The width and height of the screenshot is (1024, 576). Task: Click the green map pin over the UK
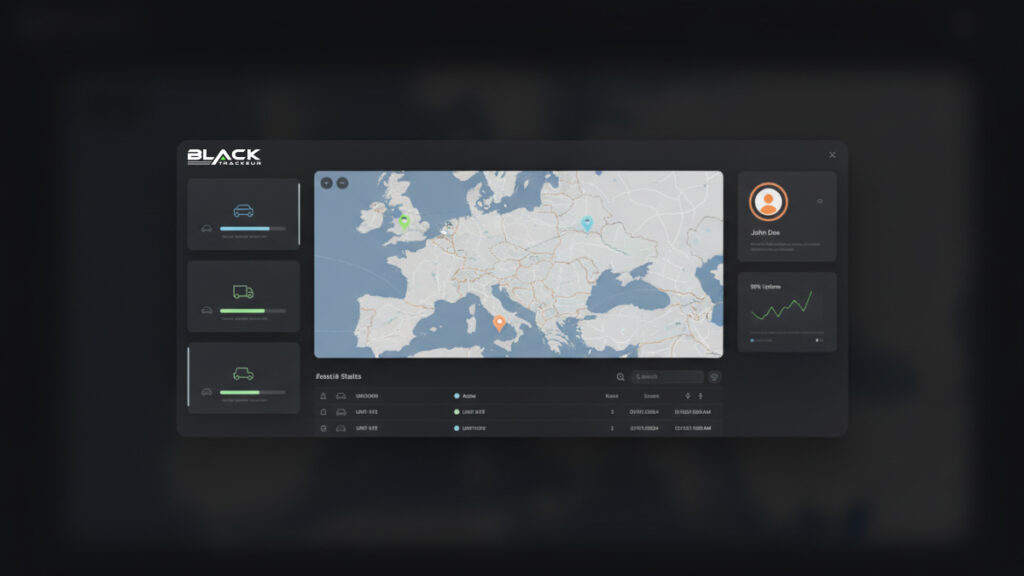pyautogui.click(x=404, y=222)
